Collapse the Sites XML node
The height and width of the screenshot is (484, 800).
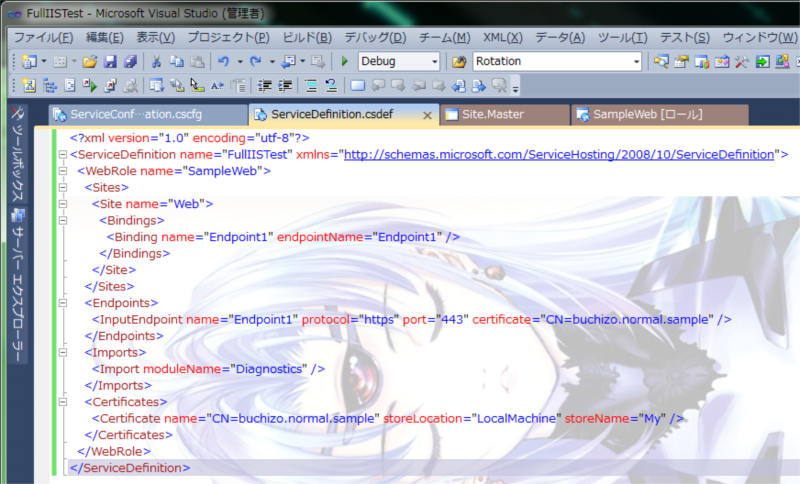click(63, 187)
